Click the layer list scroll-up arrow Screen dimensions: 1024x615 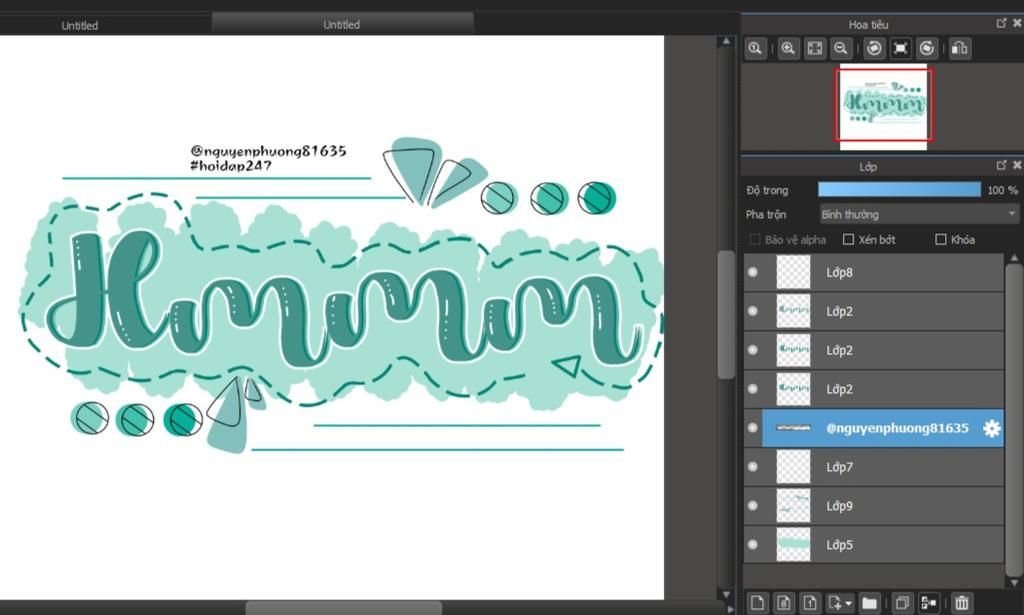coord(1014,259)
